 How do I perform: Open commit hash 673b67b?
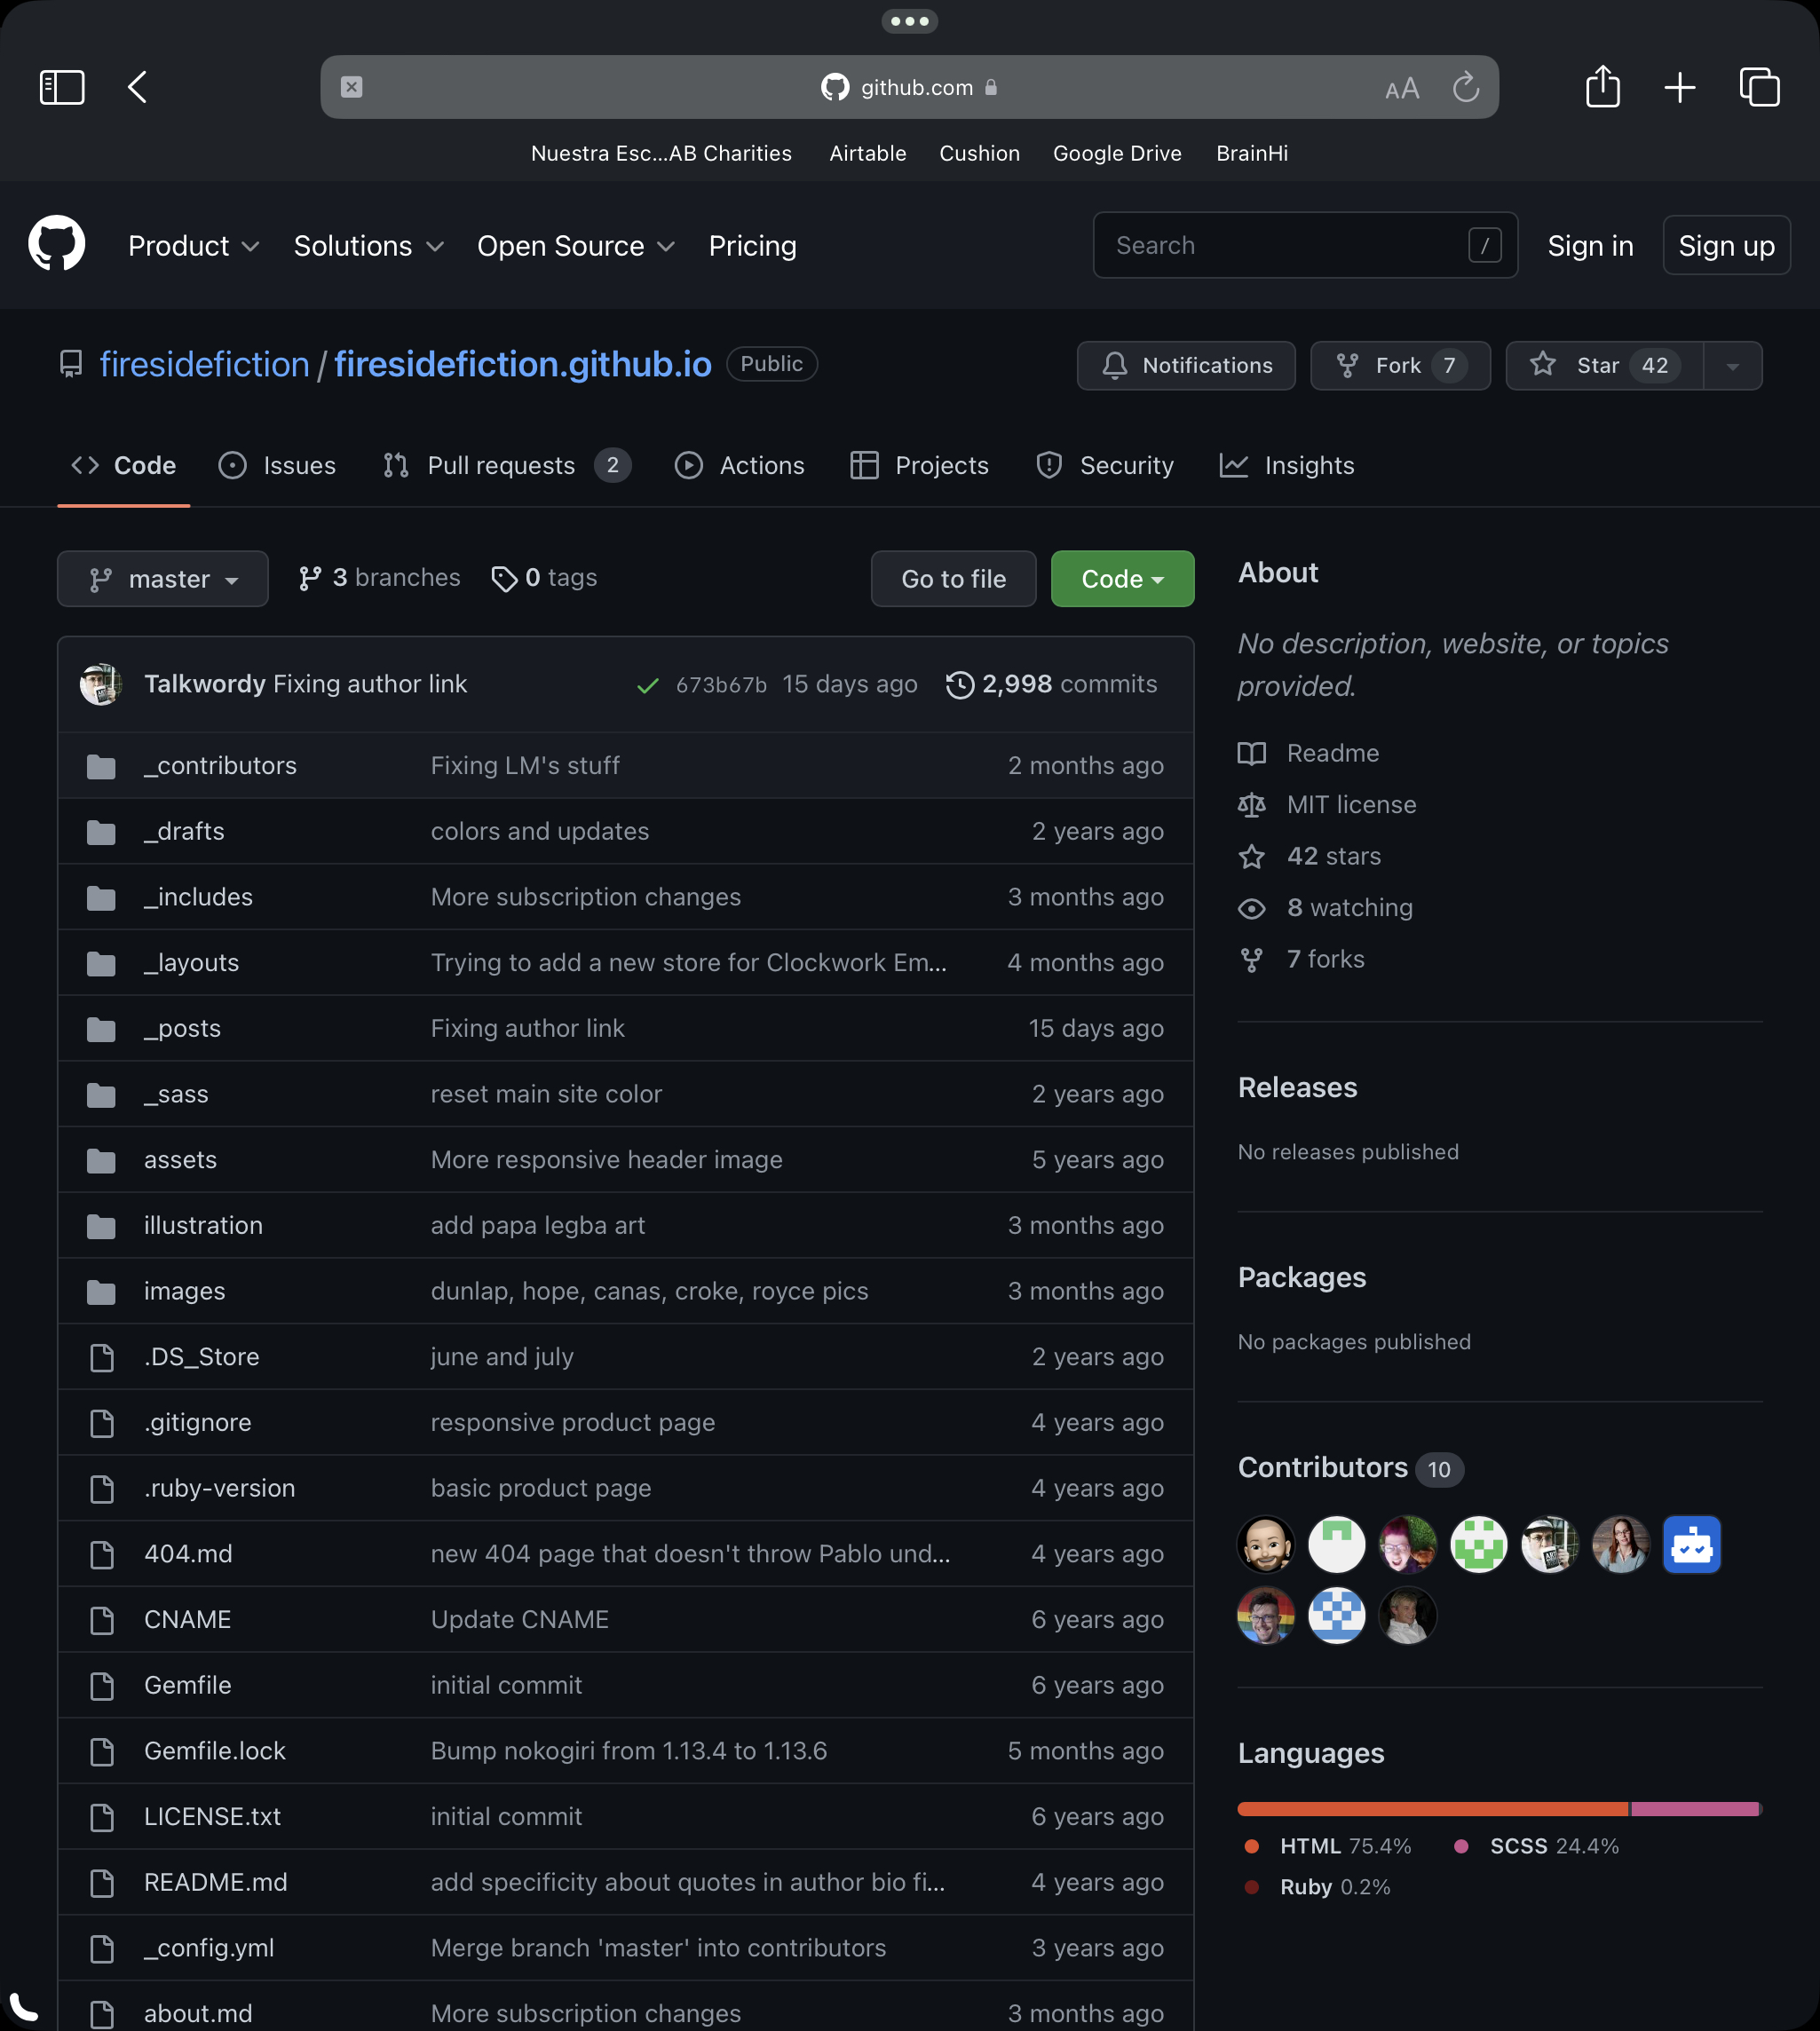[721, 685]
